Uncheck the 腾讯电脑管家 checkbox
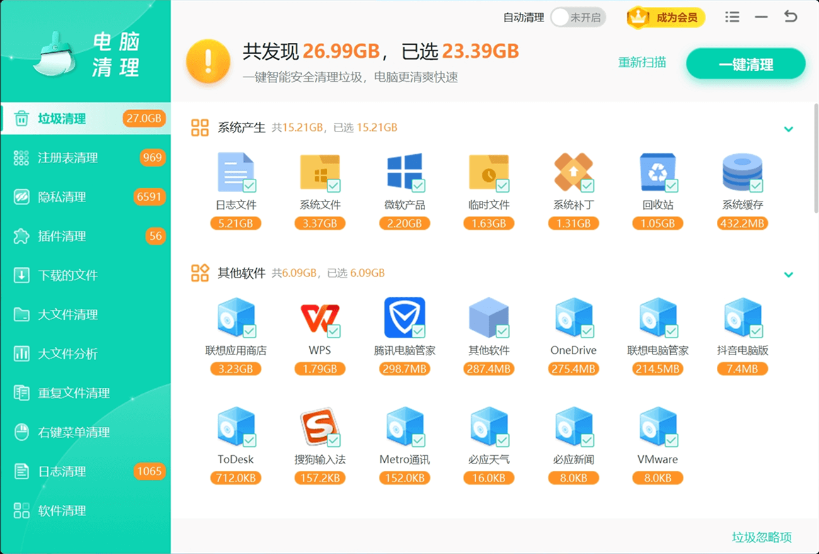Viewport: 819px width, 554px height. click(x=418, y=331)
